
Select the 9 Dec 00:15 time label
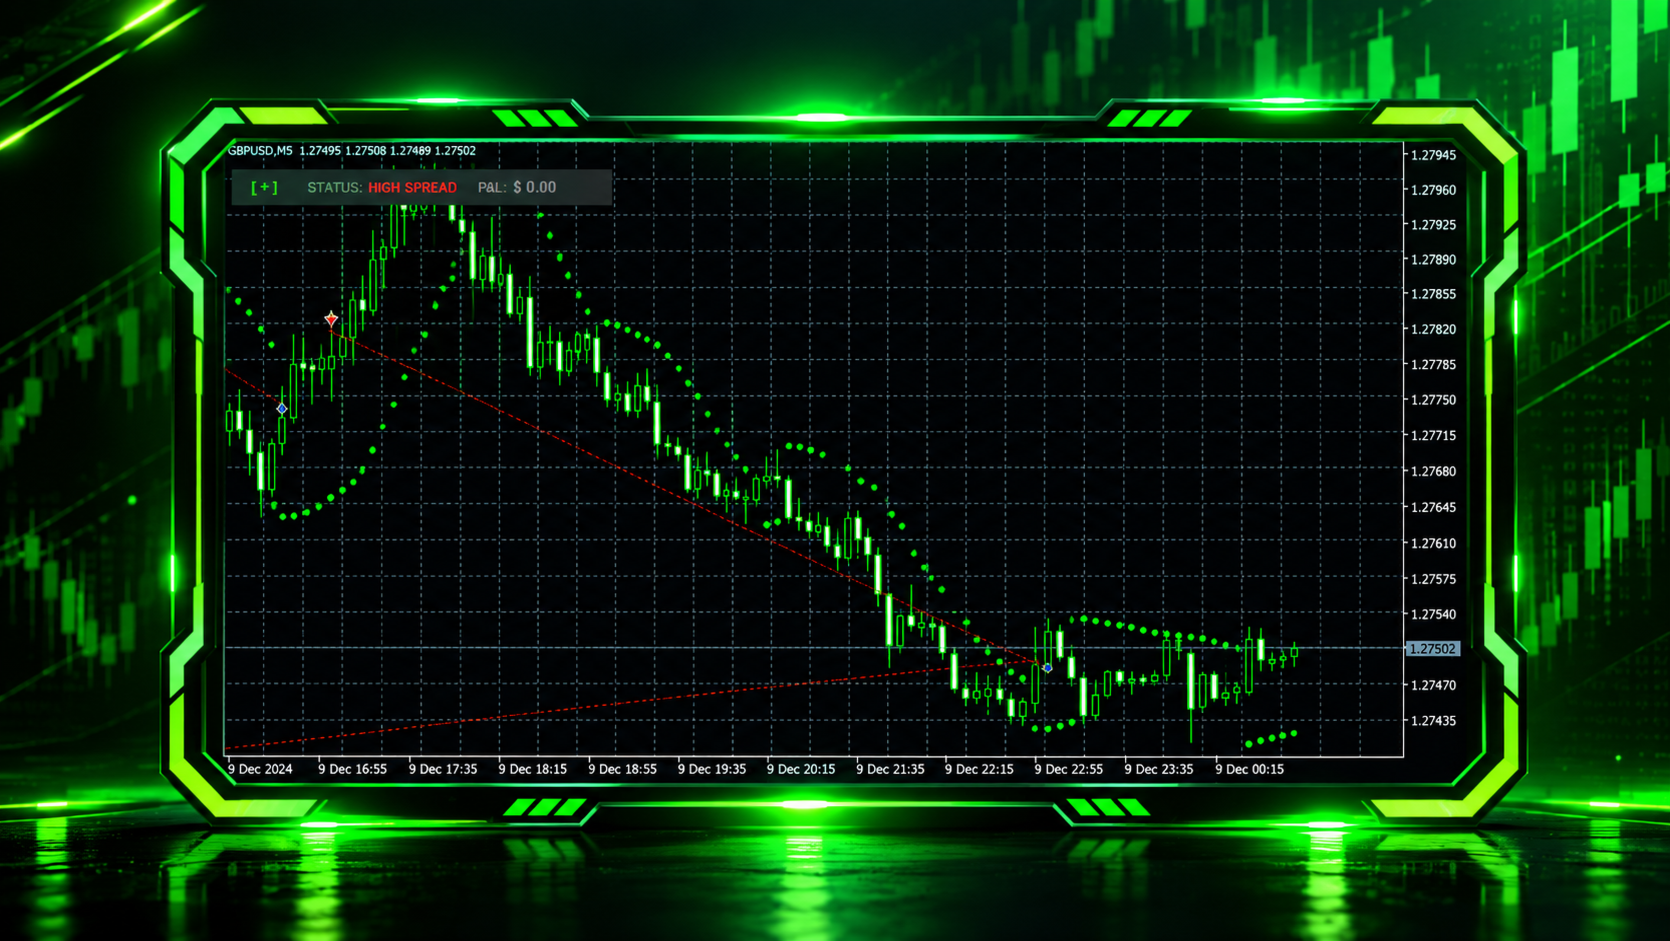(x=1249, y=769)
